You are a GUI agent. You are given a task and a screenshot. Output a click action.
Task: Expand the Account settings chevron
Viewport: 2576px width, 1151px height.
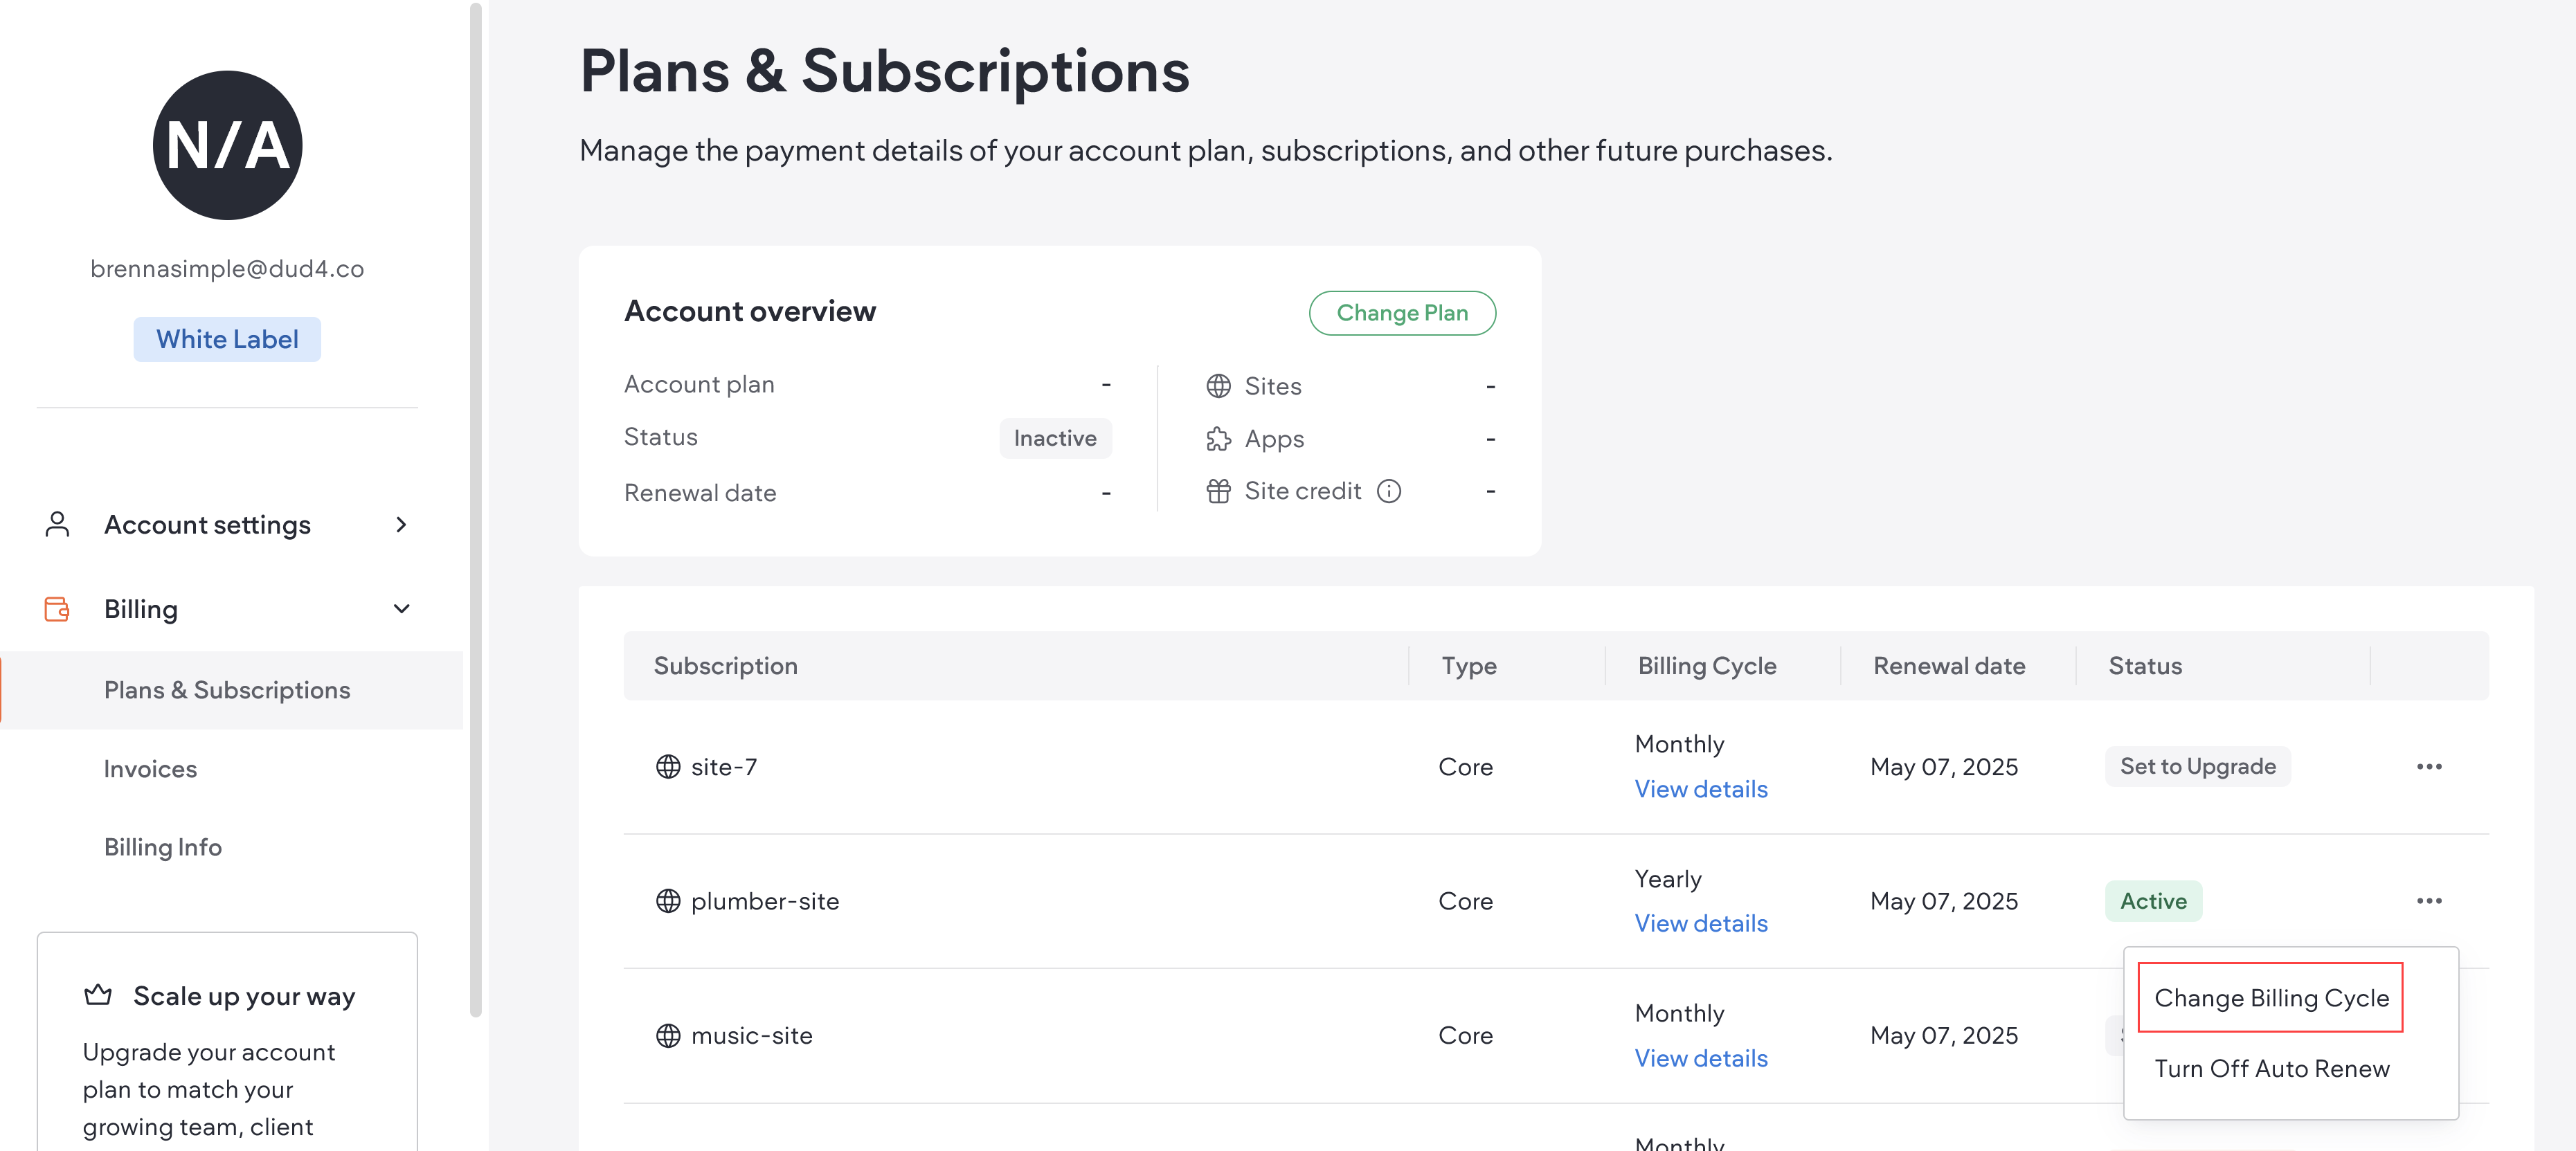click(x=401, y=525)
